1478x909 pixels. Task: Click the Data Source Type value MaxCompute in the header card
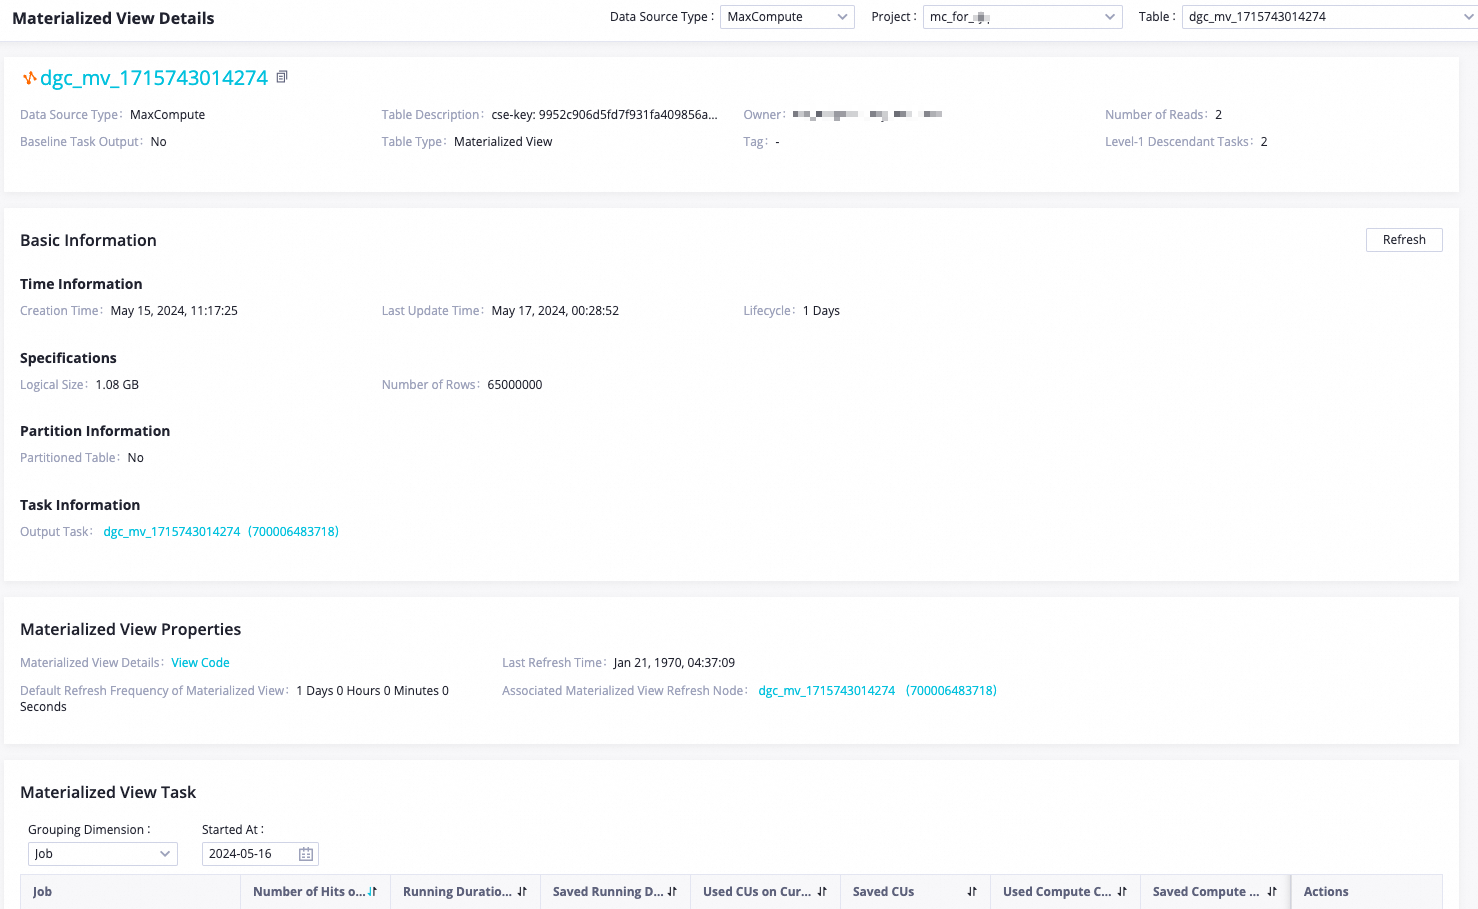pyautogui.click(x=167, y=115)
